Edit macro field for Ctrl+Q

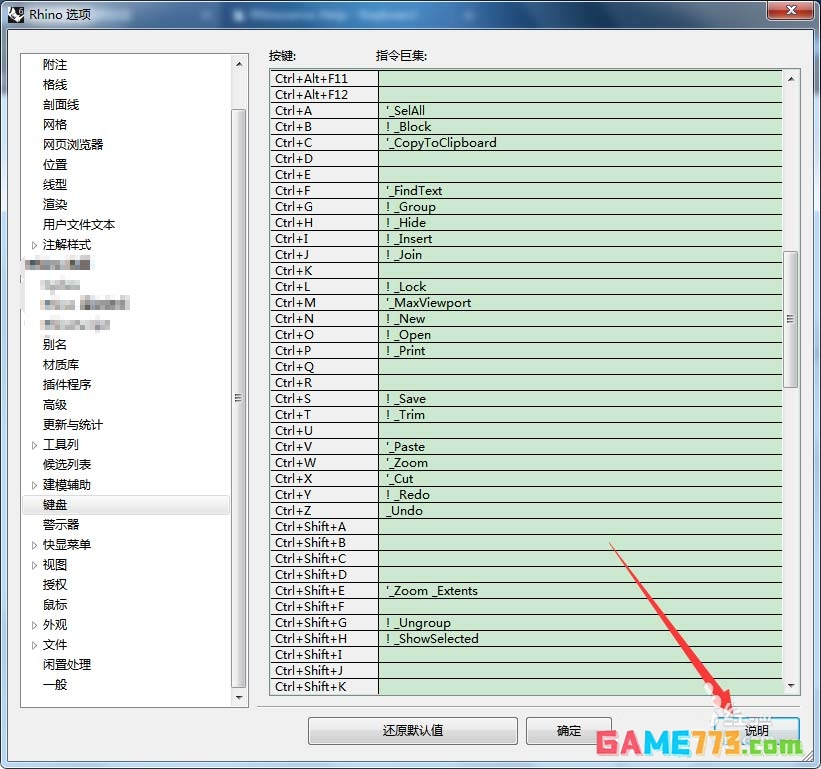[580, 367]
